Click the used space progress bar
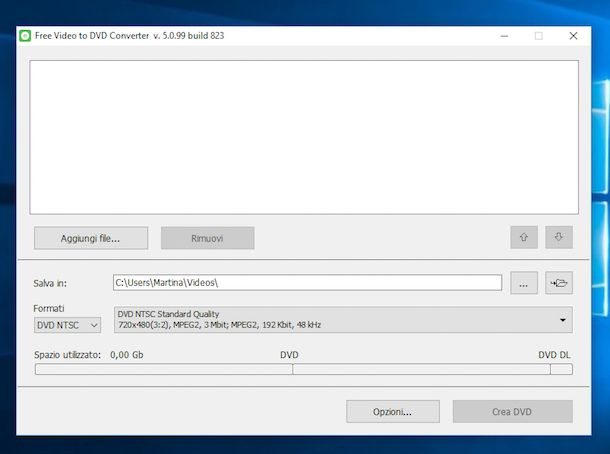 (x=303, y=369)
